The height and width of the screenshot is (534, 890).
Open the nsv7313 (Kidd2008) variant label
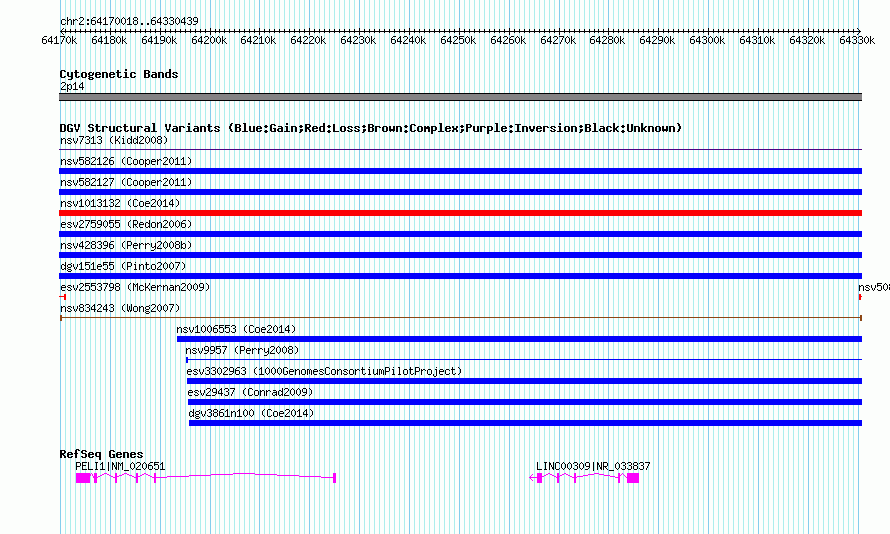coord(114,140)
